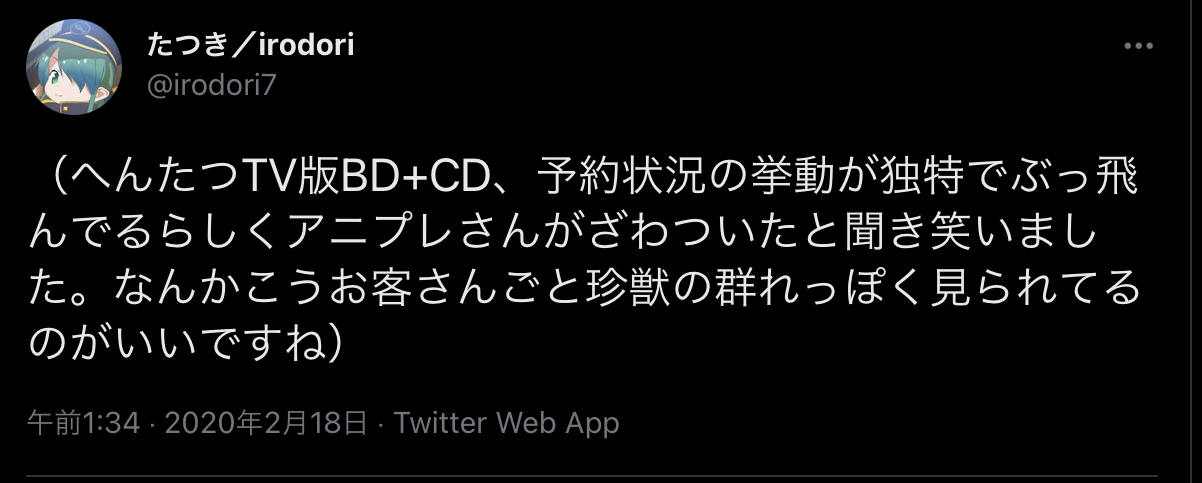Open the 午前1:34 timestamp permalink
The width and height of the screenshot is (1202, 483).
[82, 423]
